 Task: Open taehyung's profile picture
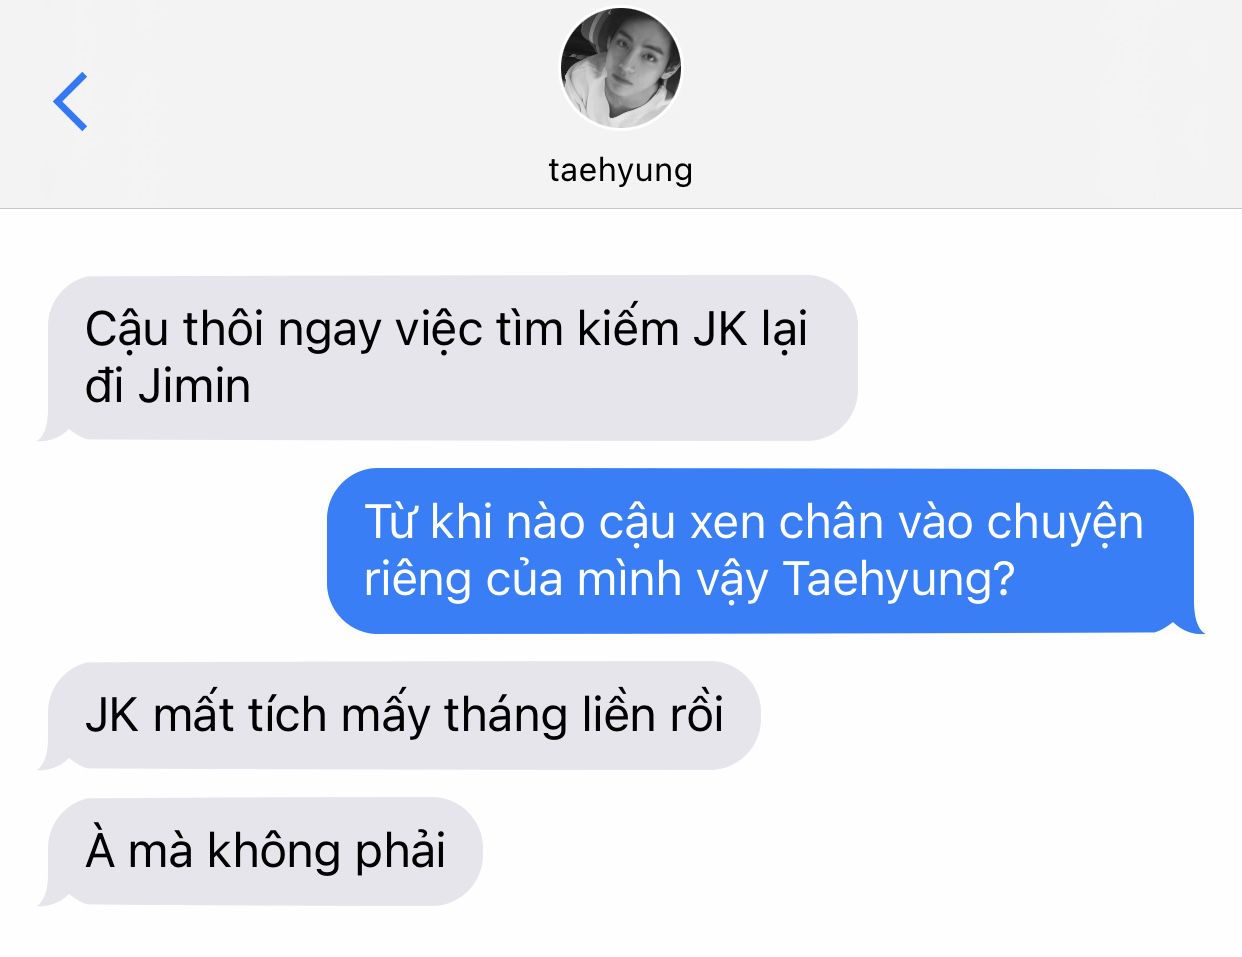pos(621,68)
